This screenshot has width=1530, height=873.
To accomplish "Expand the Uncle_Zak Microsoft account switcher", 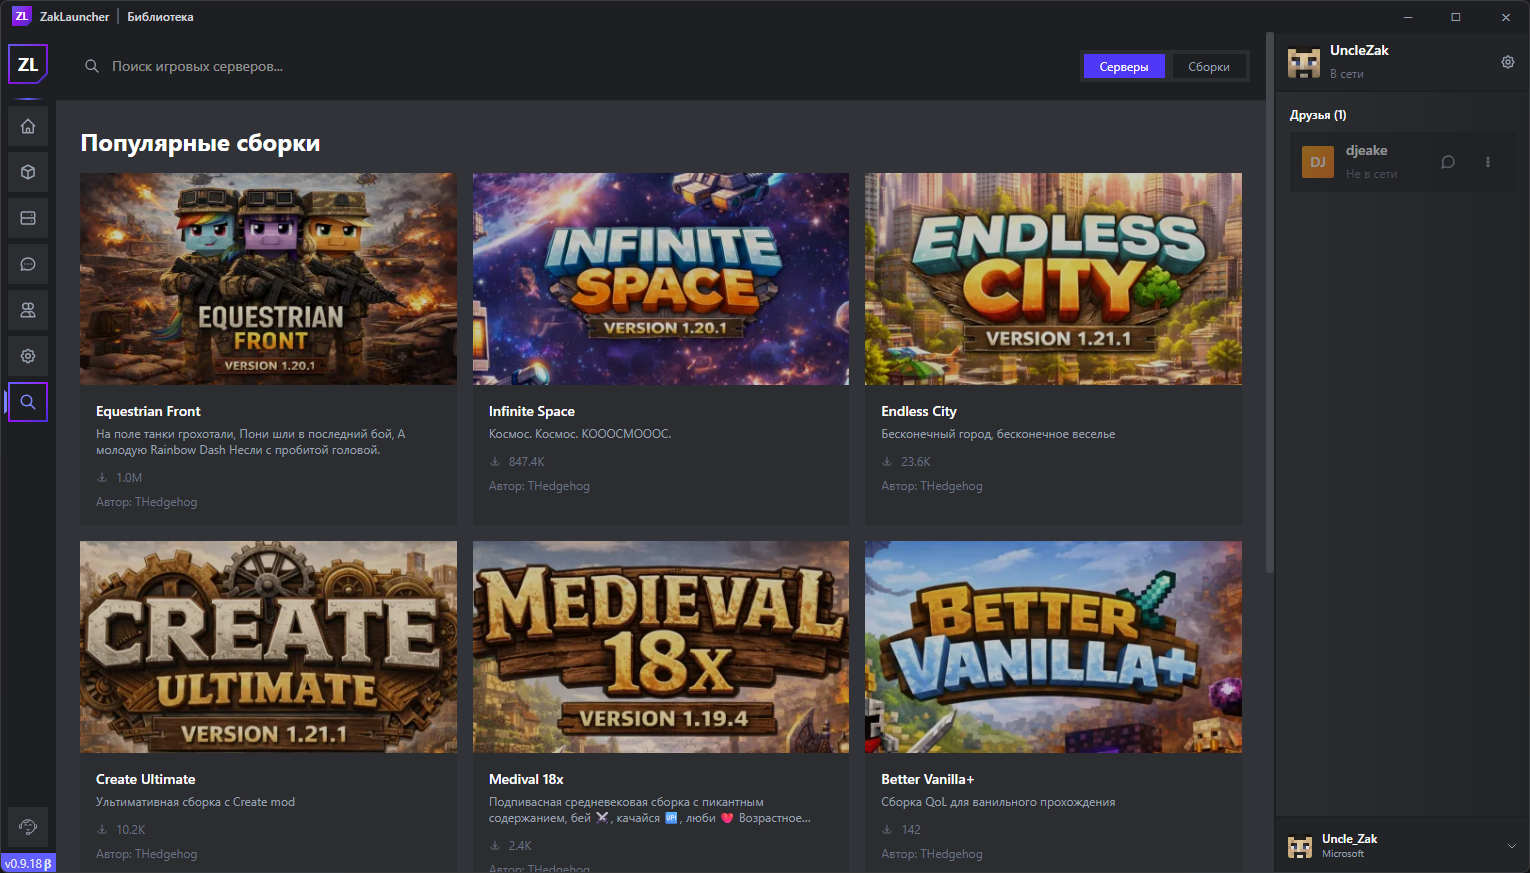I will click(1511, 846).
